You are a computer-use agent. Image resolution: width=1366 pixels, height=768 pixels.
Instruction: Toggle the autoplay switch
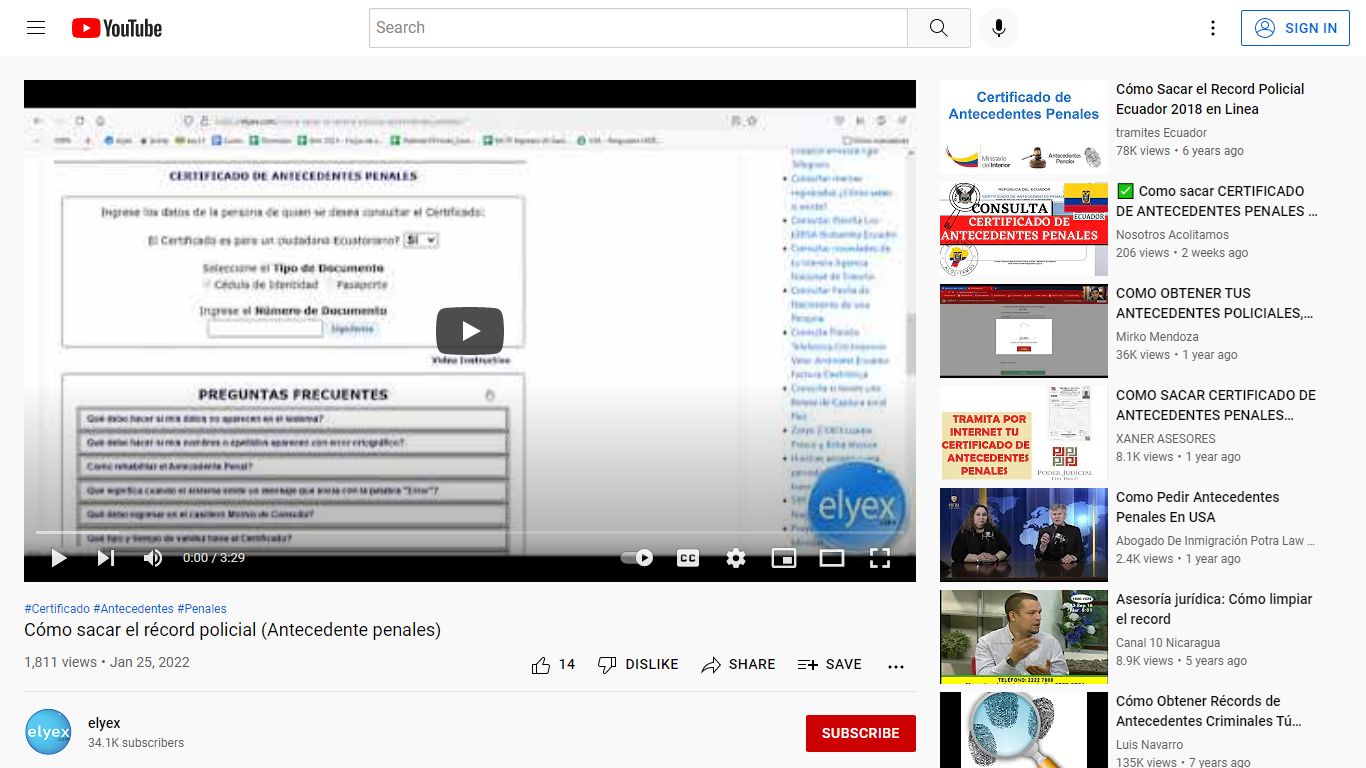[637, 558]
